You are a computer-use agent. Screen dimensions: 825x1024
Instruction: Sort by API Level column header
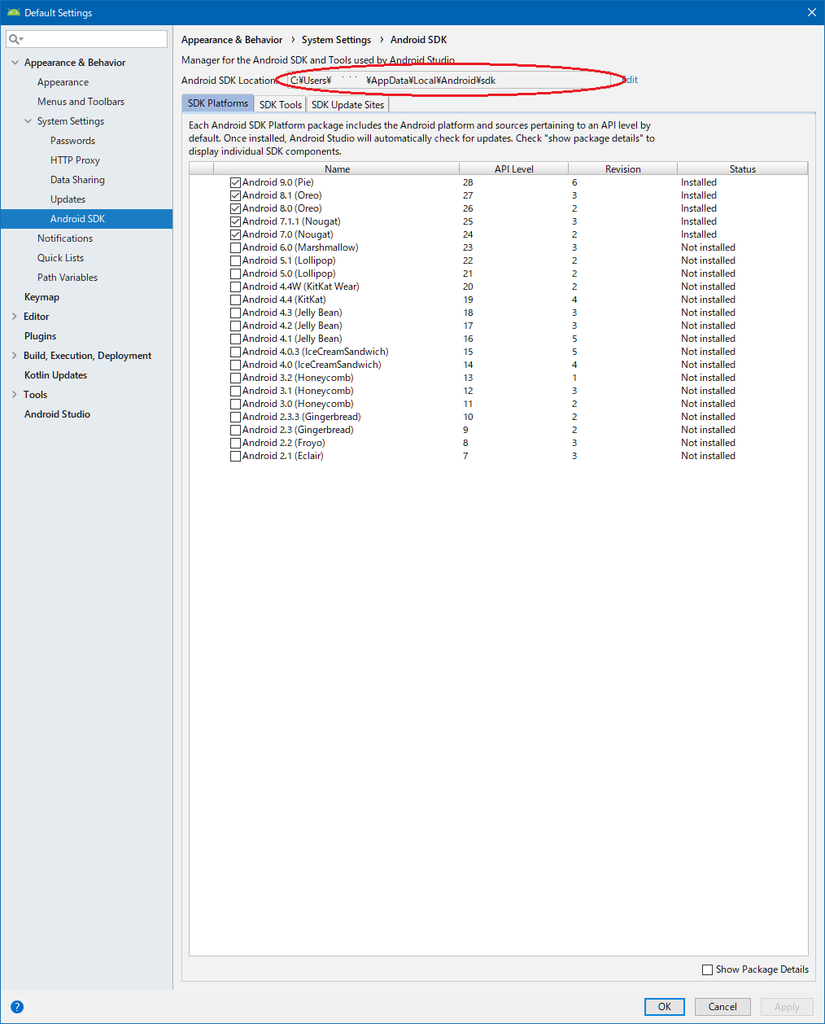pyautogui.click(x=513, y=168)
